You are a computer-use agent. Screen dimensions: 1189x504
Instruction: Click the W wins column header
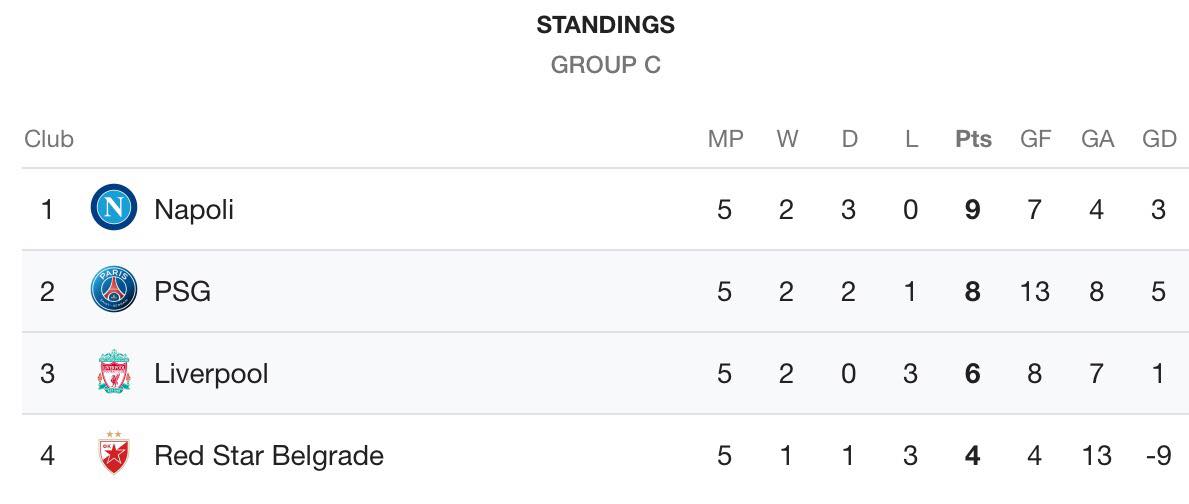point(787,139)
